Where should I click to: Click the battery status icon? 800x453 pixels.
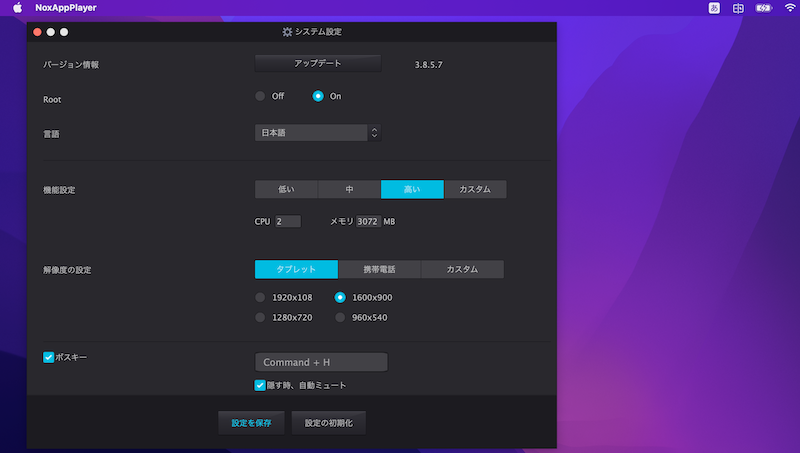[x=764, y=8]
